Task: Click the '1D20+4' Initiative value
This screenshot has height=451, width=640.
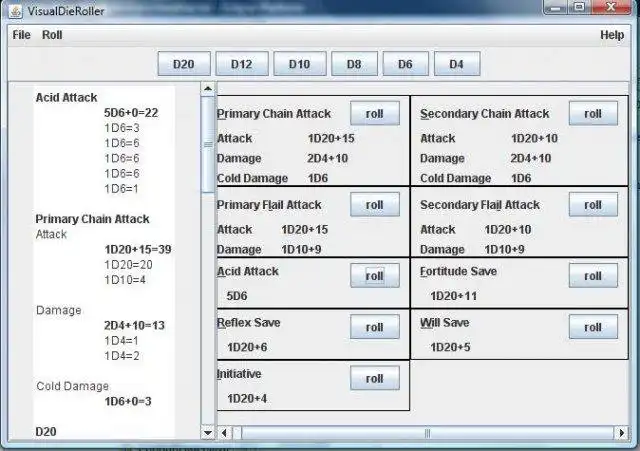Action: point(247,398)
